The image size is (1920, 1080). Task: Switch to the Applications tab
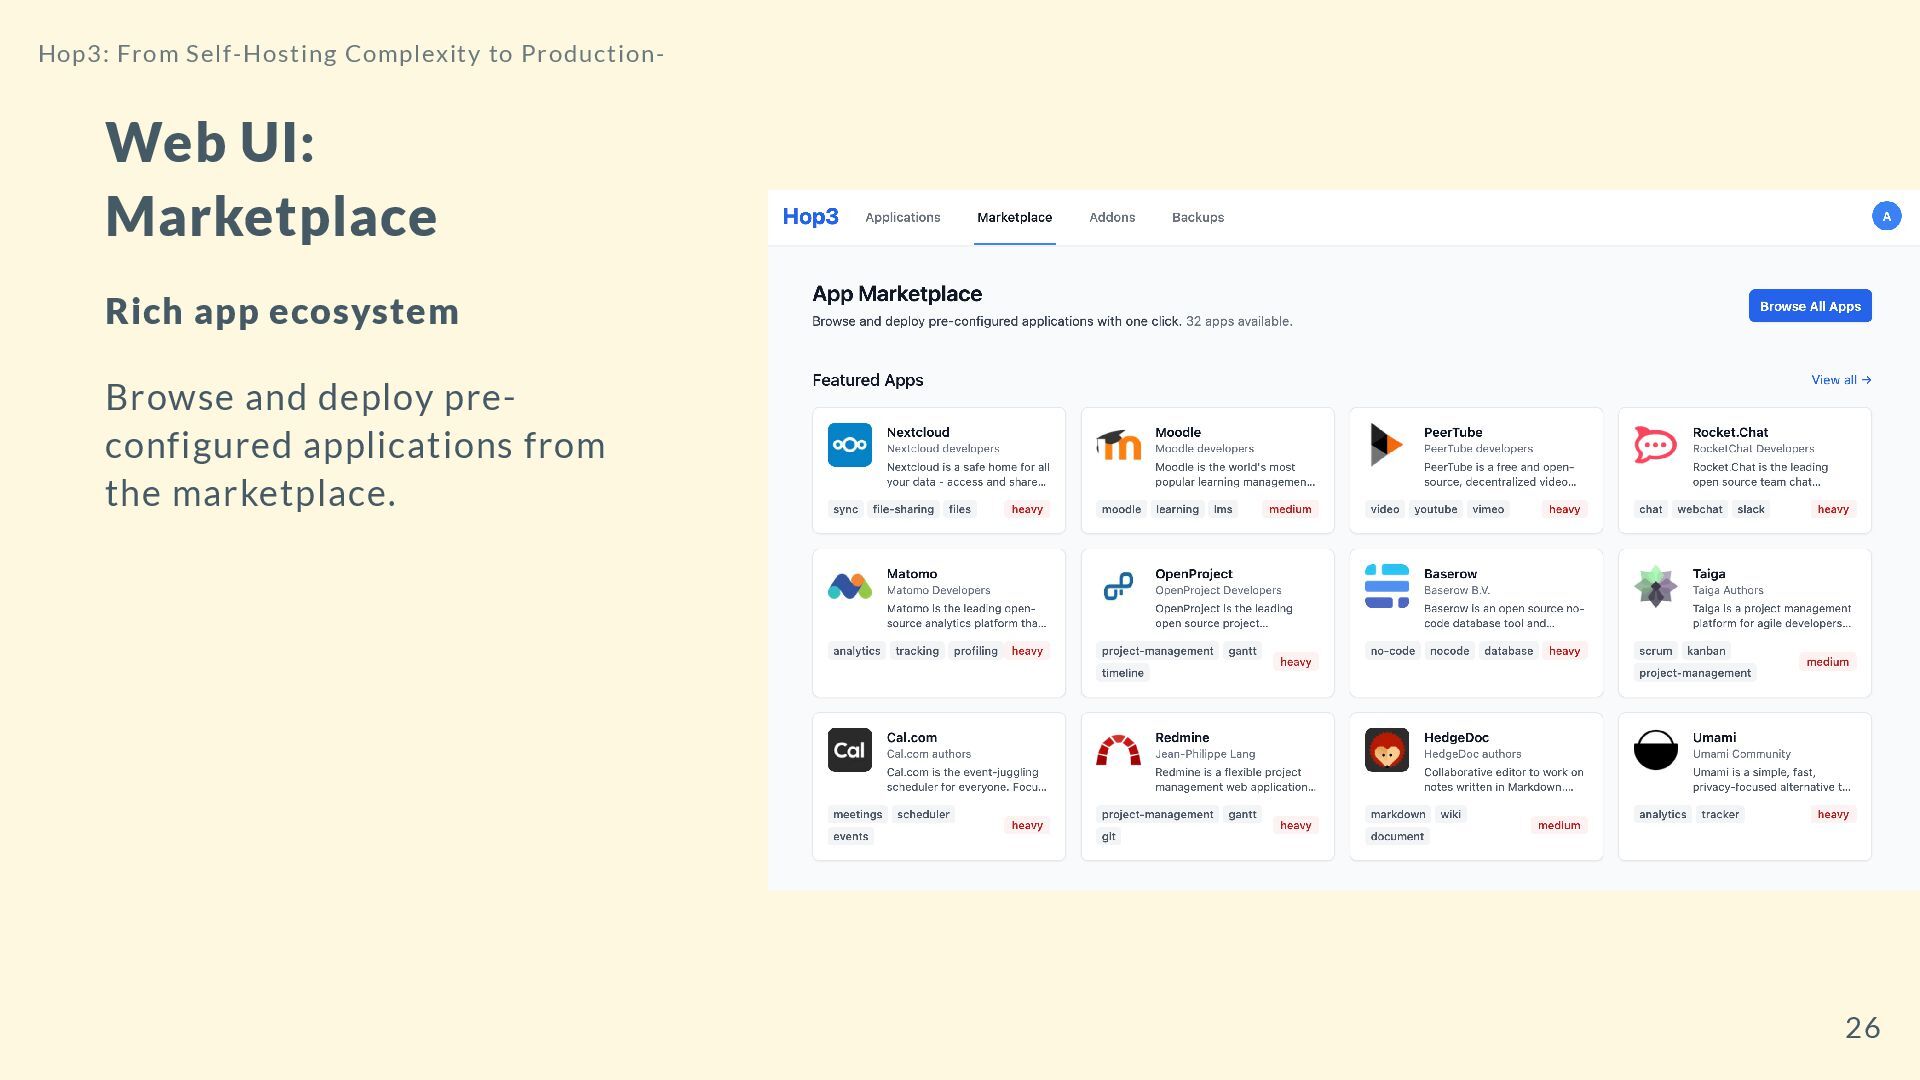click(902, 217)
